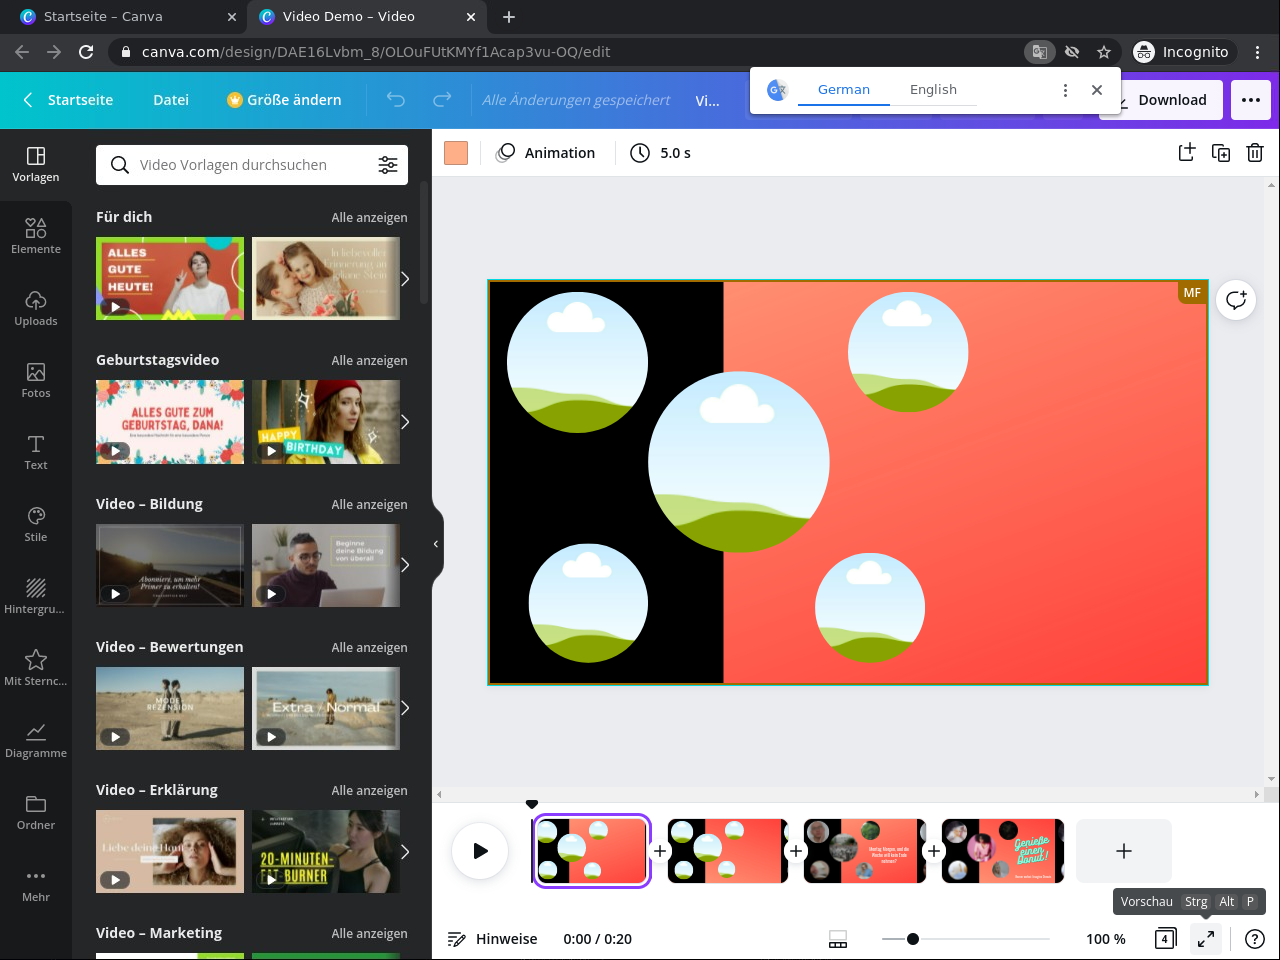1280x960 pixels.
Task: Click the Download button
Action: tap(1162, 100)
